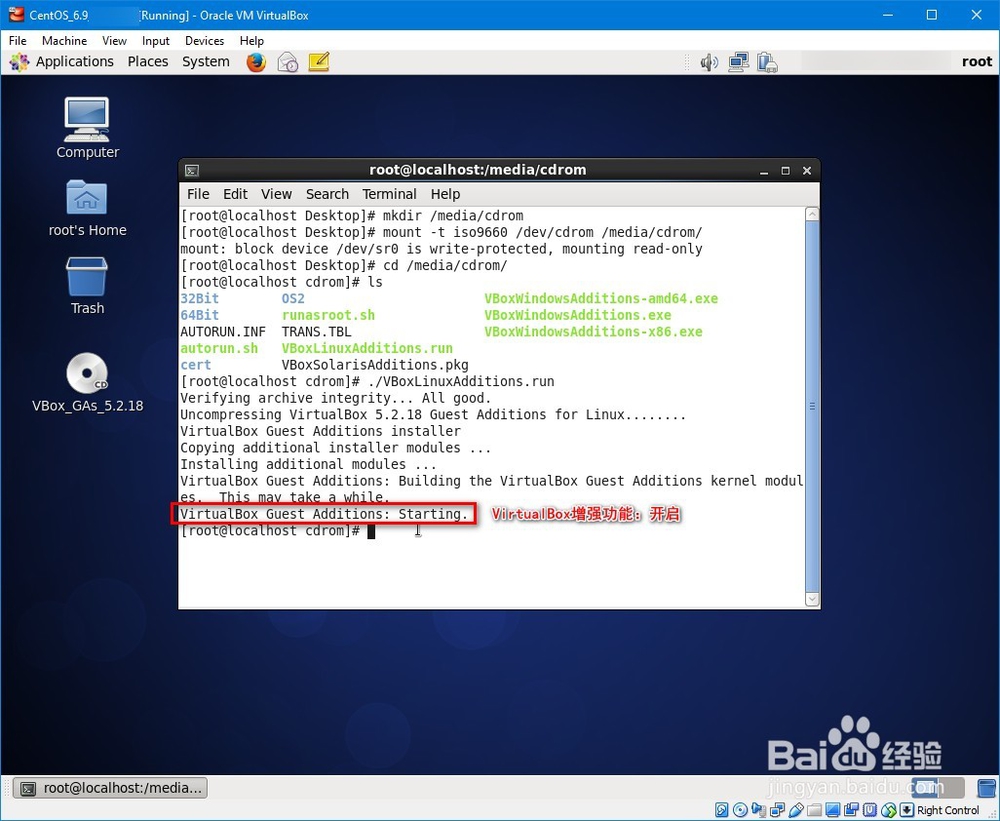Click the root@localhost:/media... taskbar button

tap(111, 788)
